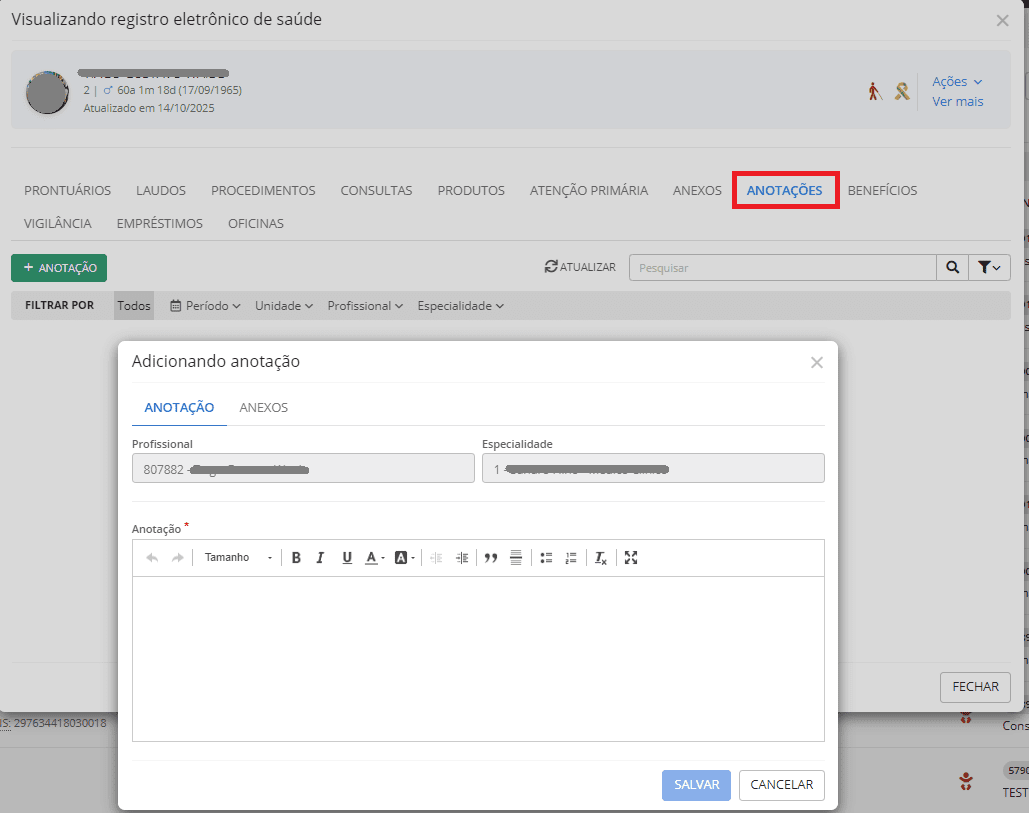1029x813 pixels.
Task: Increase the paragraph indent
Action: click(x=462, y=558)
